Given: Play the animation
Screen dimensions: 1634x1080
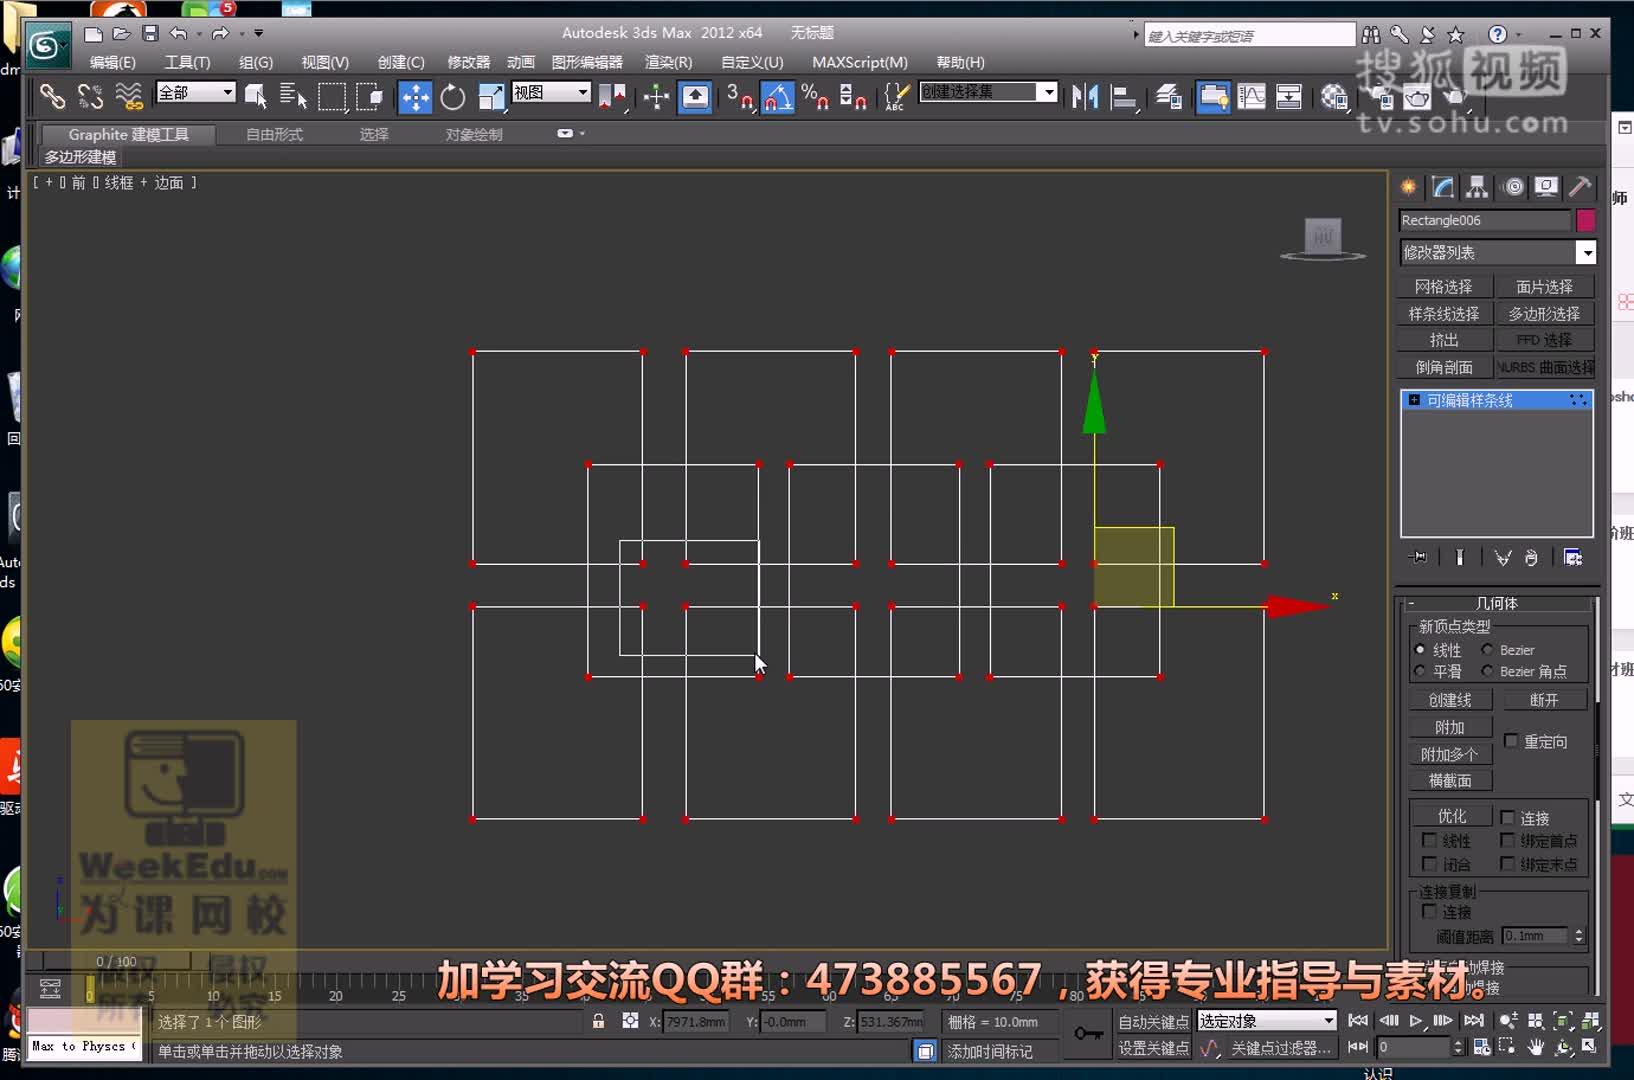Looking at the screenshot, I should tap(1414, 1021).
